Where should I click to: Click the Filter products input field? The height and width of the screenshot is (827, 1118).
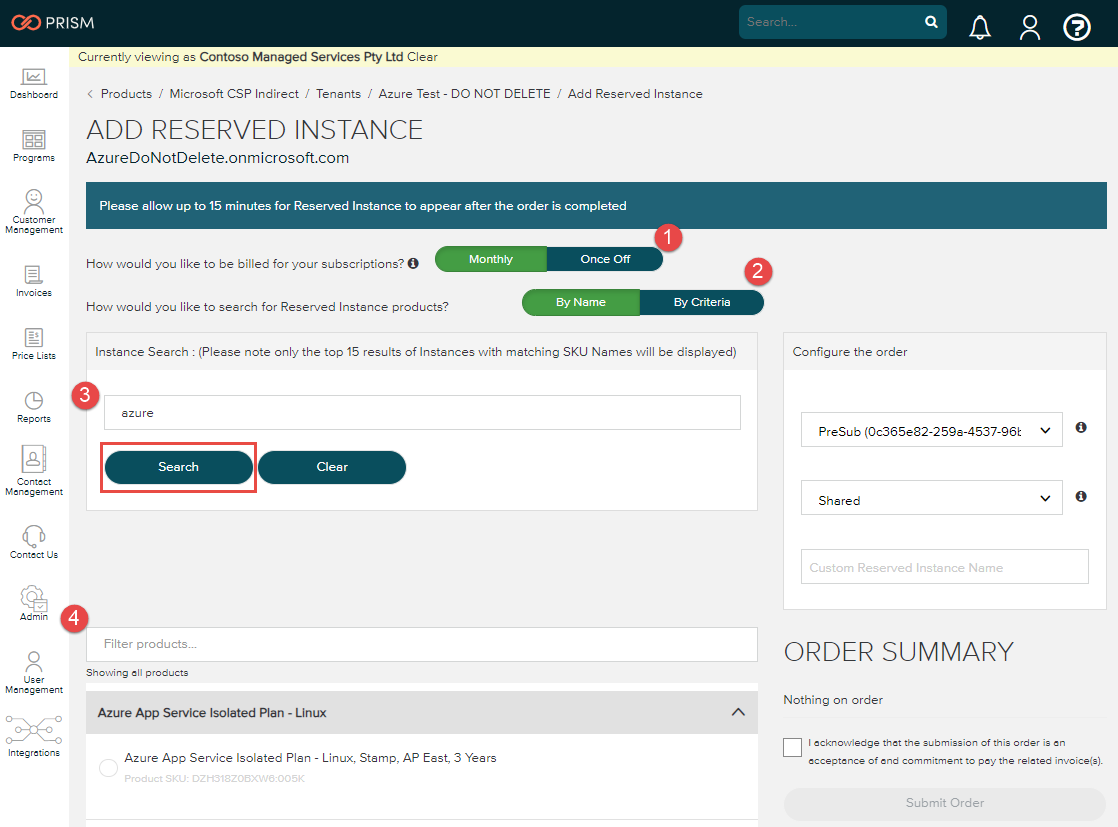click(421, 644)
